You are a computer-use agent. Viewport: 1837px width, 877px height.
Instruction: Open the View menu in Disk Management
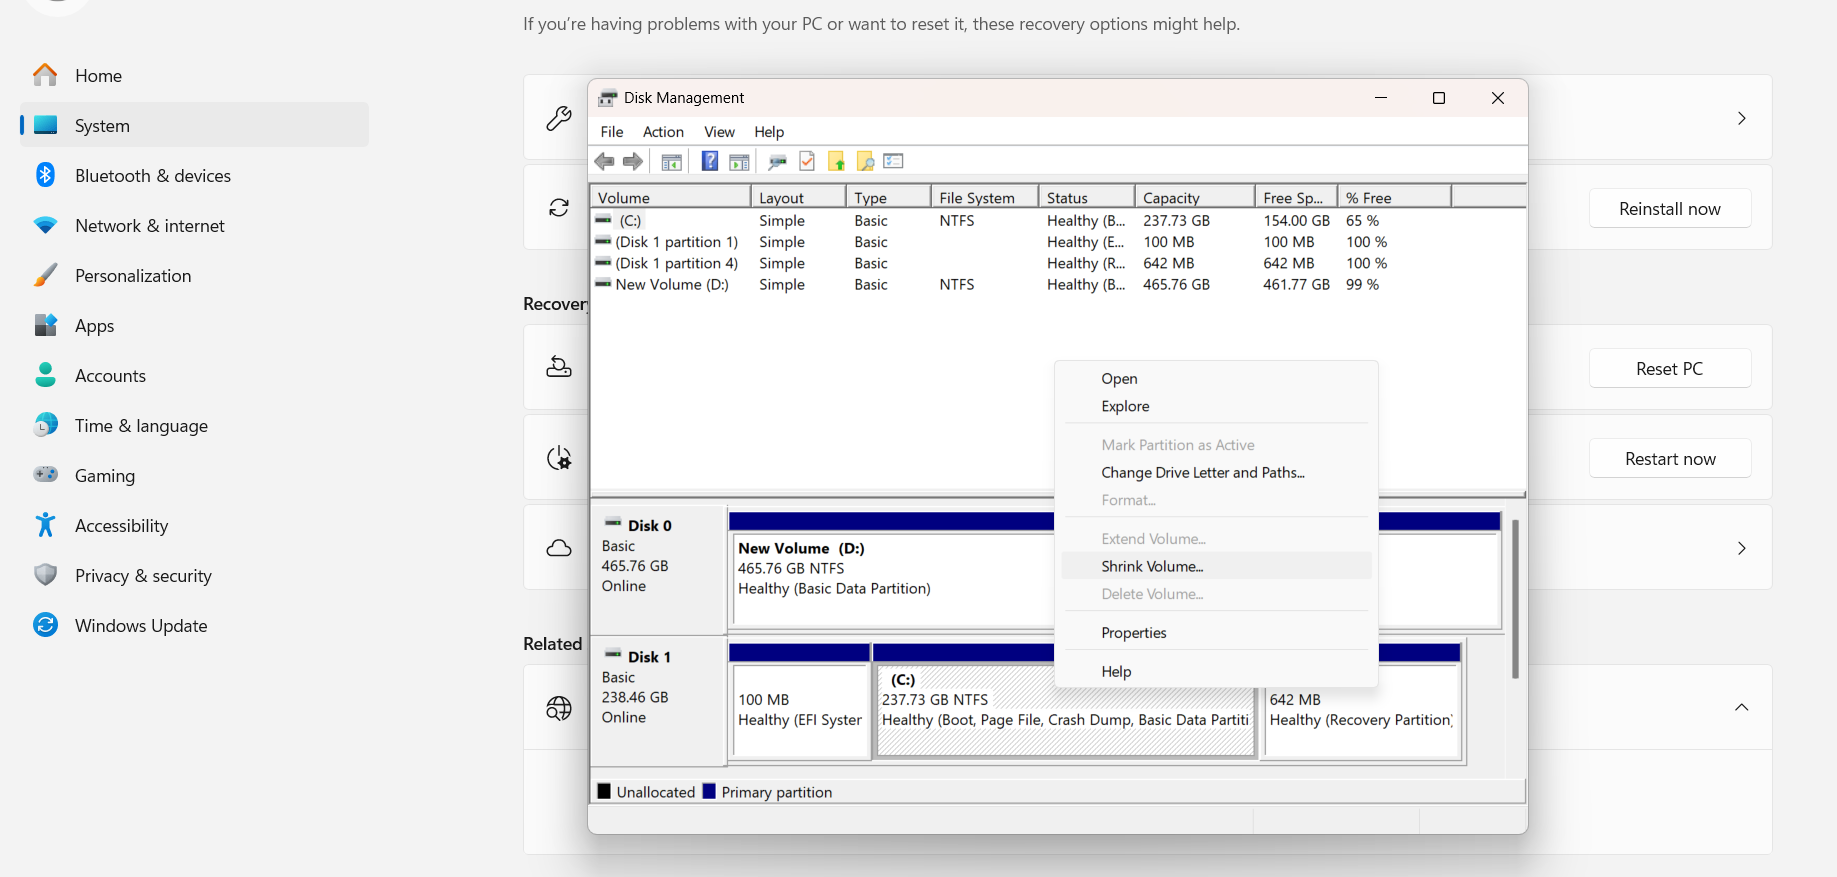pyautogui.click(x=719, y=132)
